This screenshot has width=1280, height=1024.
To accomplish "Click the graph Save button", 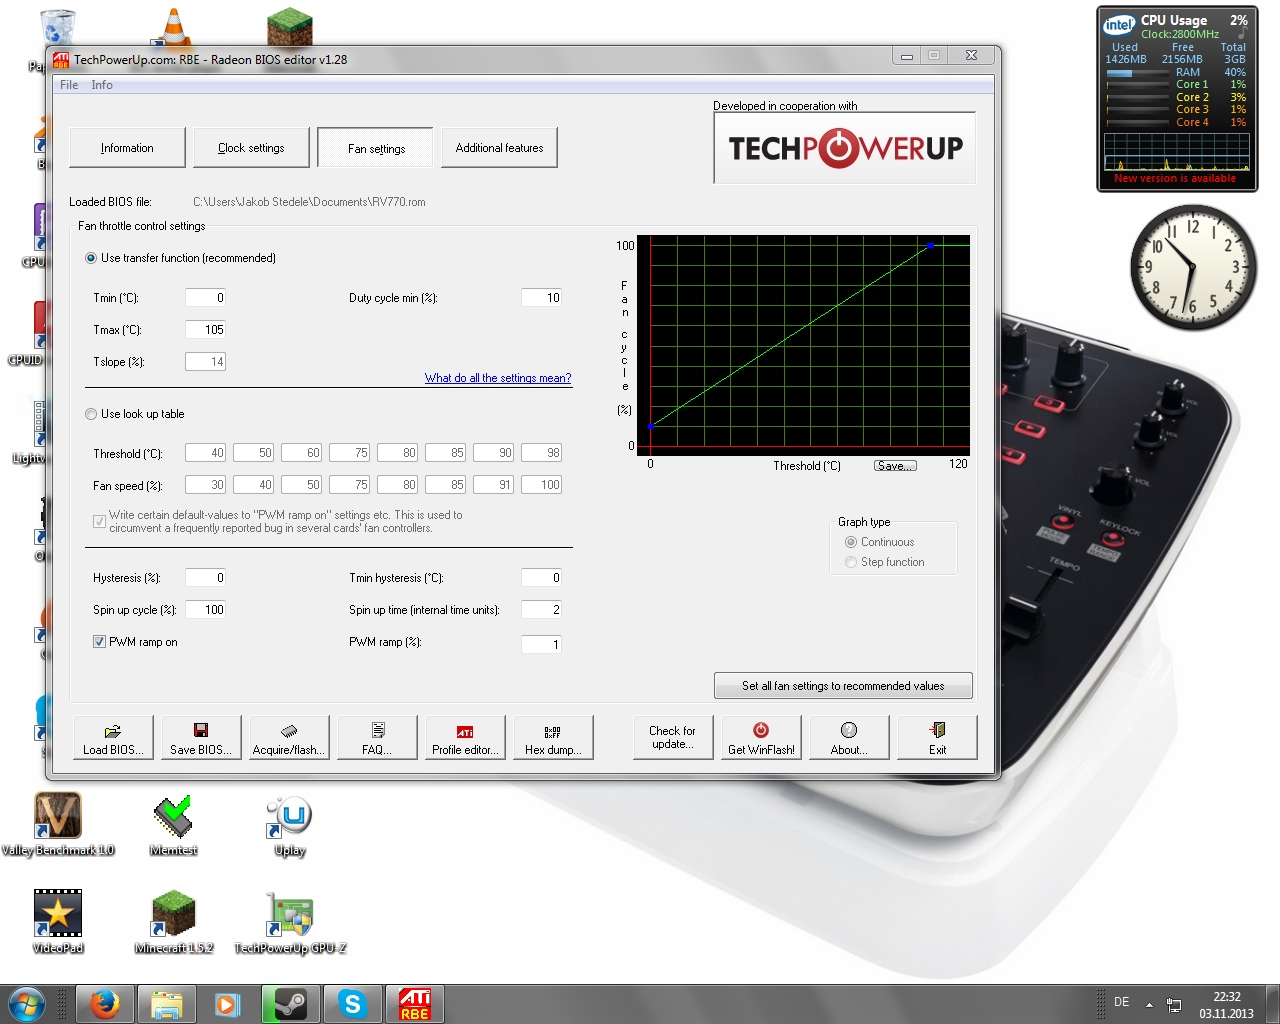I will tap(894, 466).
